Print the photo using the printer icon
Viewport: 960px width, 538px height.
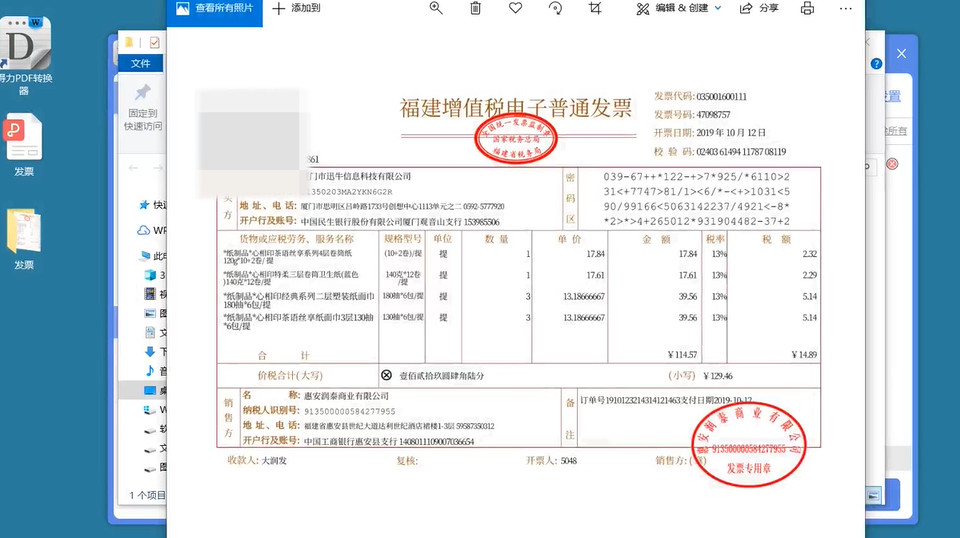[x=808, y=8]
